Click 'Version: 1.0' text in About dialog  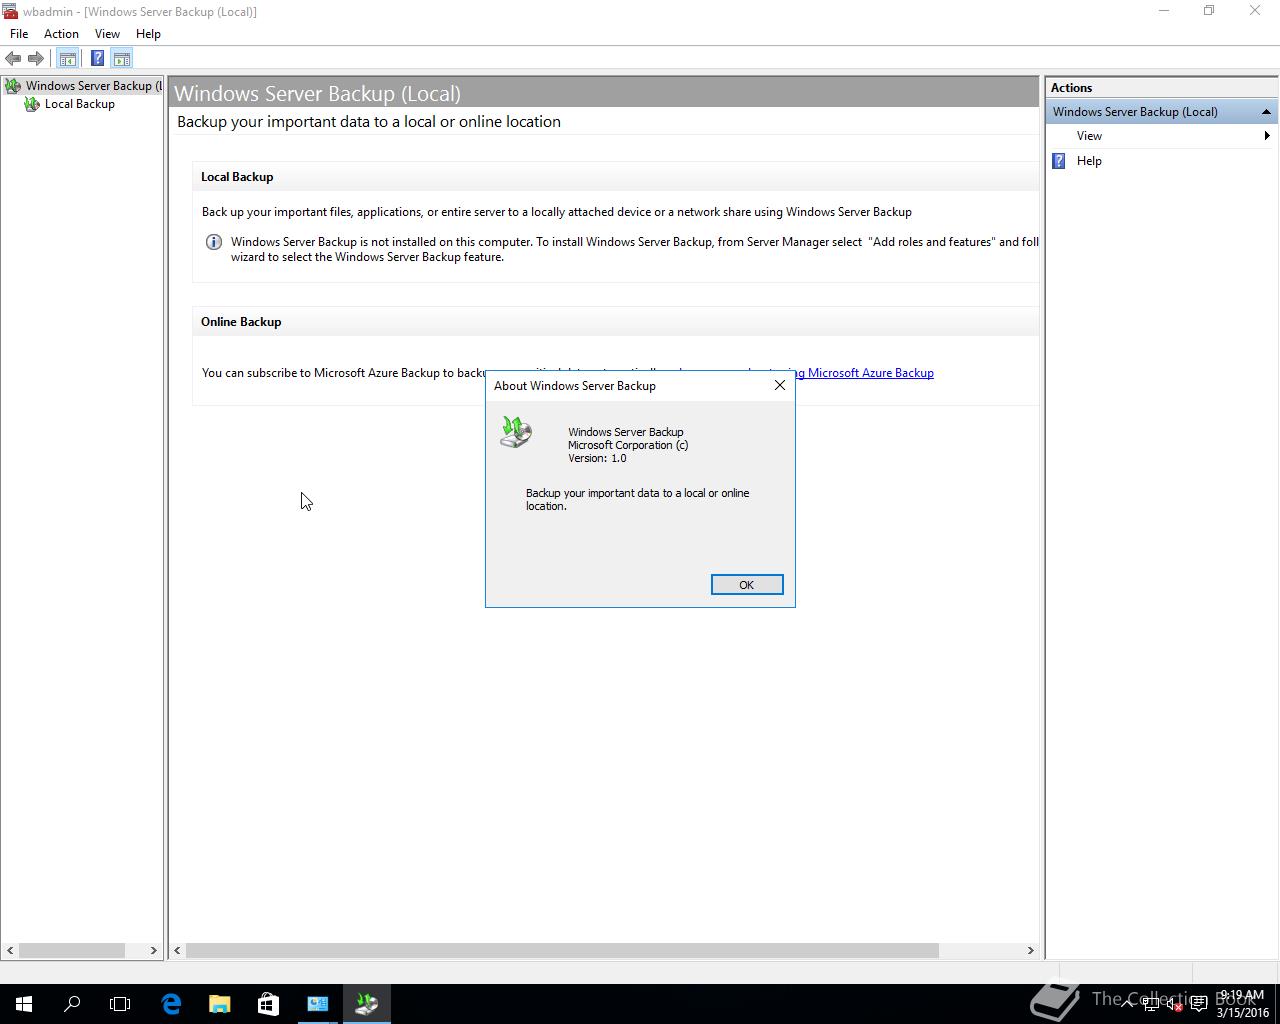tap(597, 458)
